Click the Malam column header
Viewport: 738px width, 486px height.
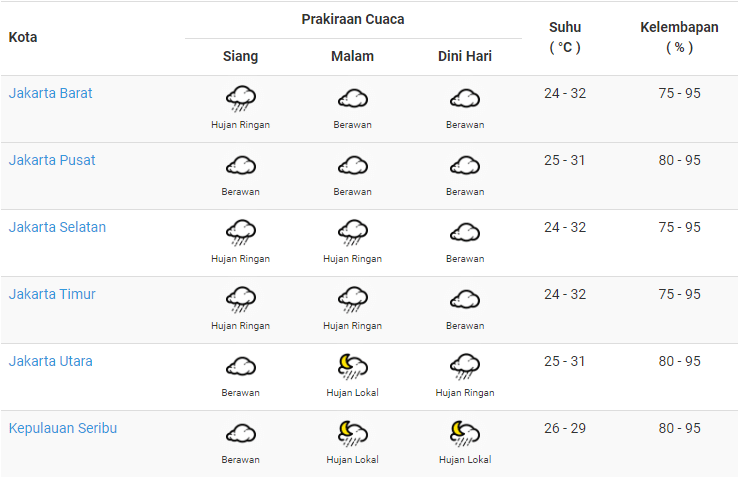pos(352,56)
